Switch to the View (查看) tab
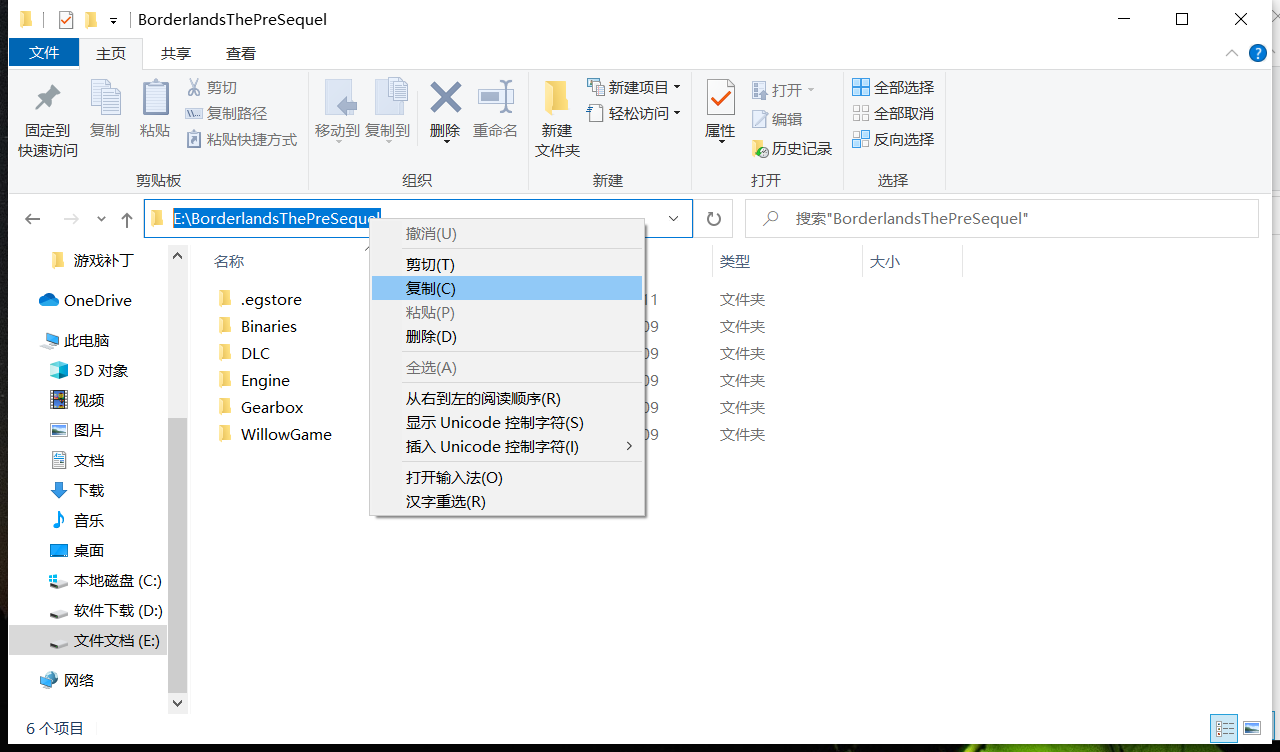 point(240,54)
